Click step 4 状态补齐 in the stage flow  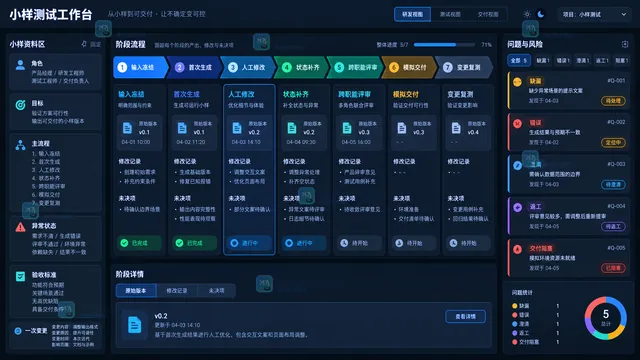tap(302, 67)
